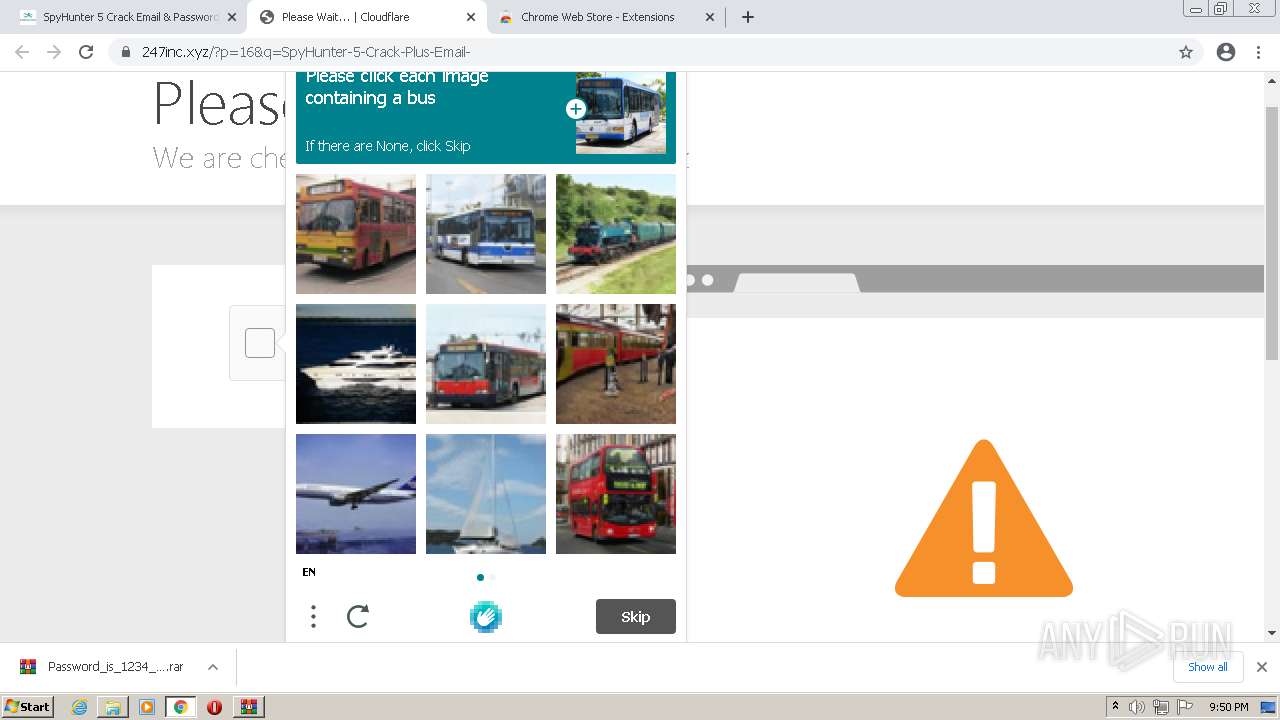1280x720 pixels.
Task: Open the Windows Start menu
Action: [27, 707]
